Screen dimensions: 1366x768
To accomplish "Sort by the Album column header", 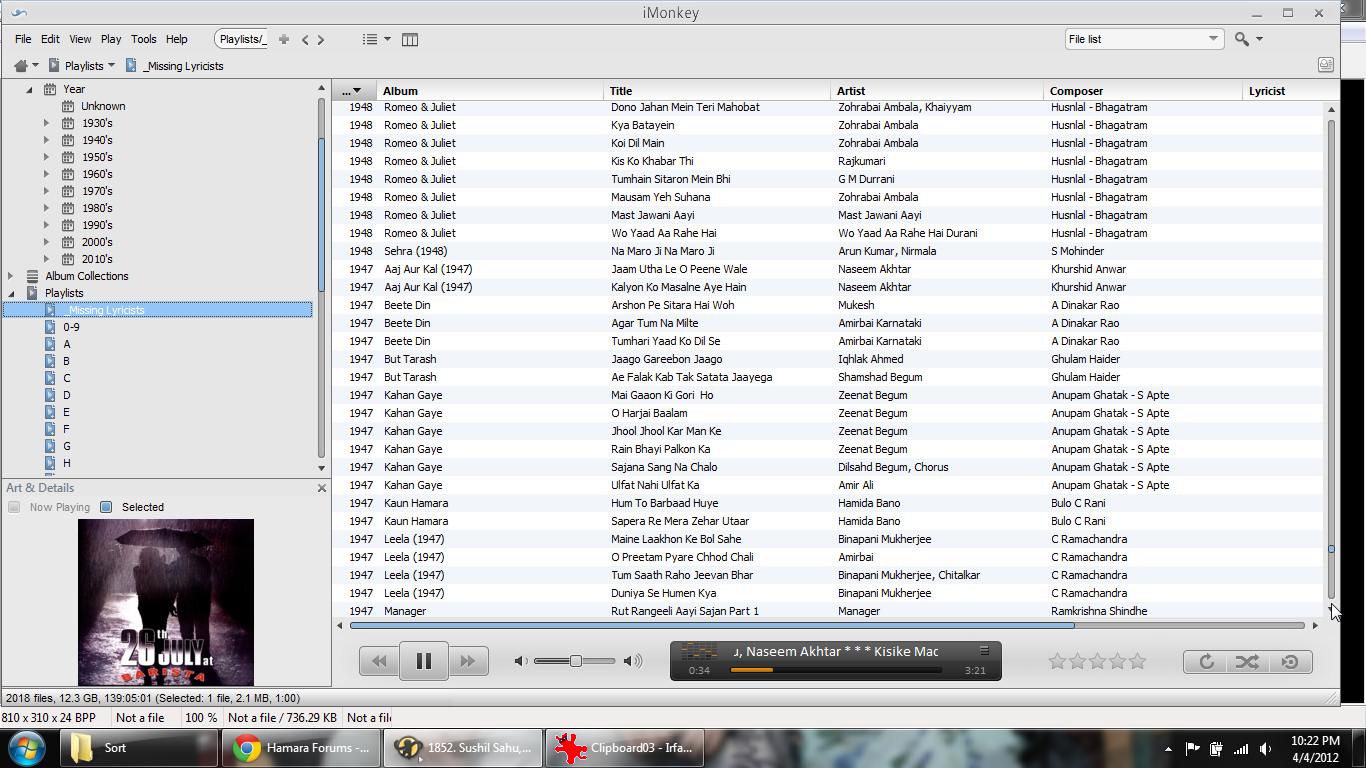I will coord(491,91).
